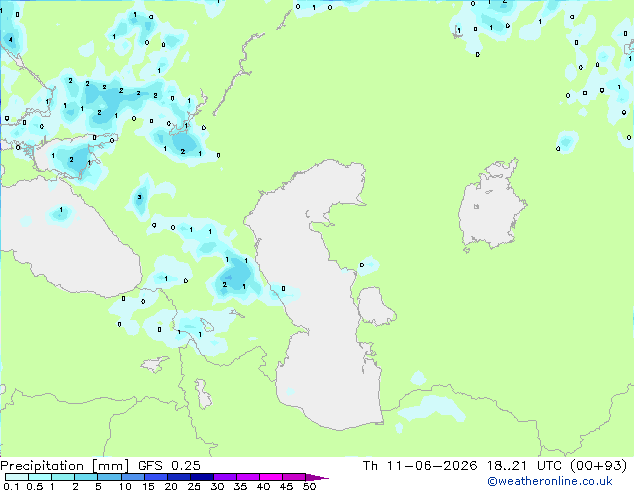
Task: Click the Caspian Sea on the map
Action: tap(315, 295)
